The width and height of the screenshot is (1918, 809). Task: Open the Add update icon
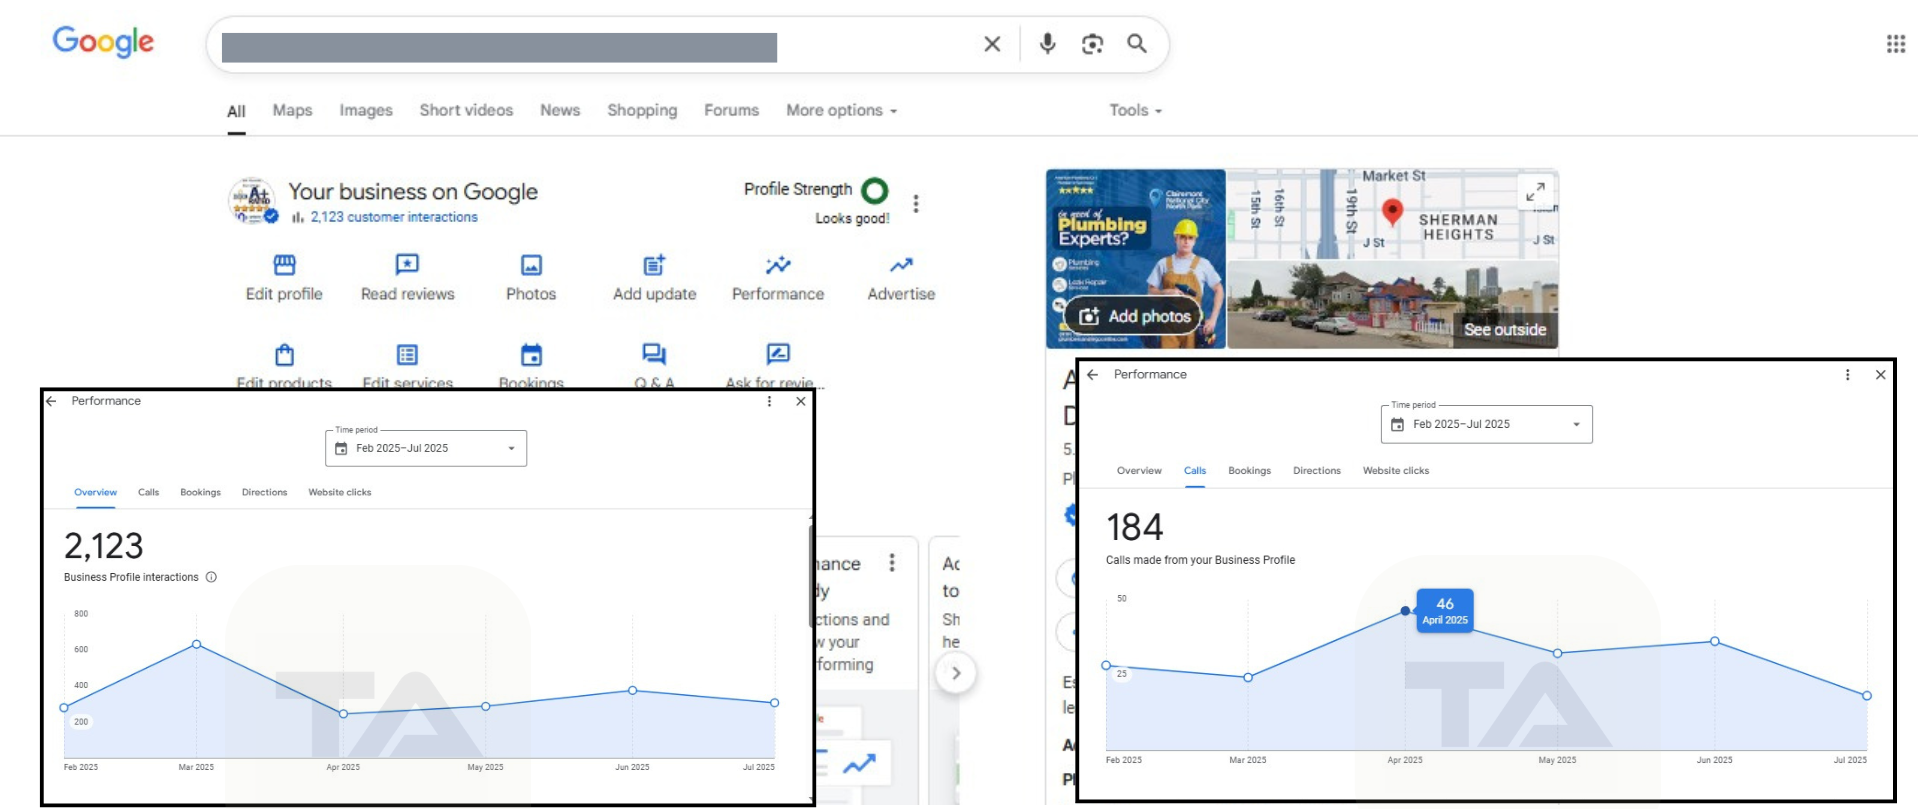click(654, 265)
